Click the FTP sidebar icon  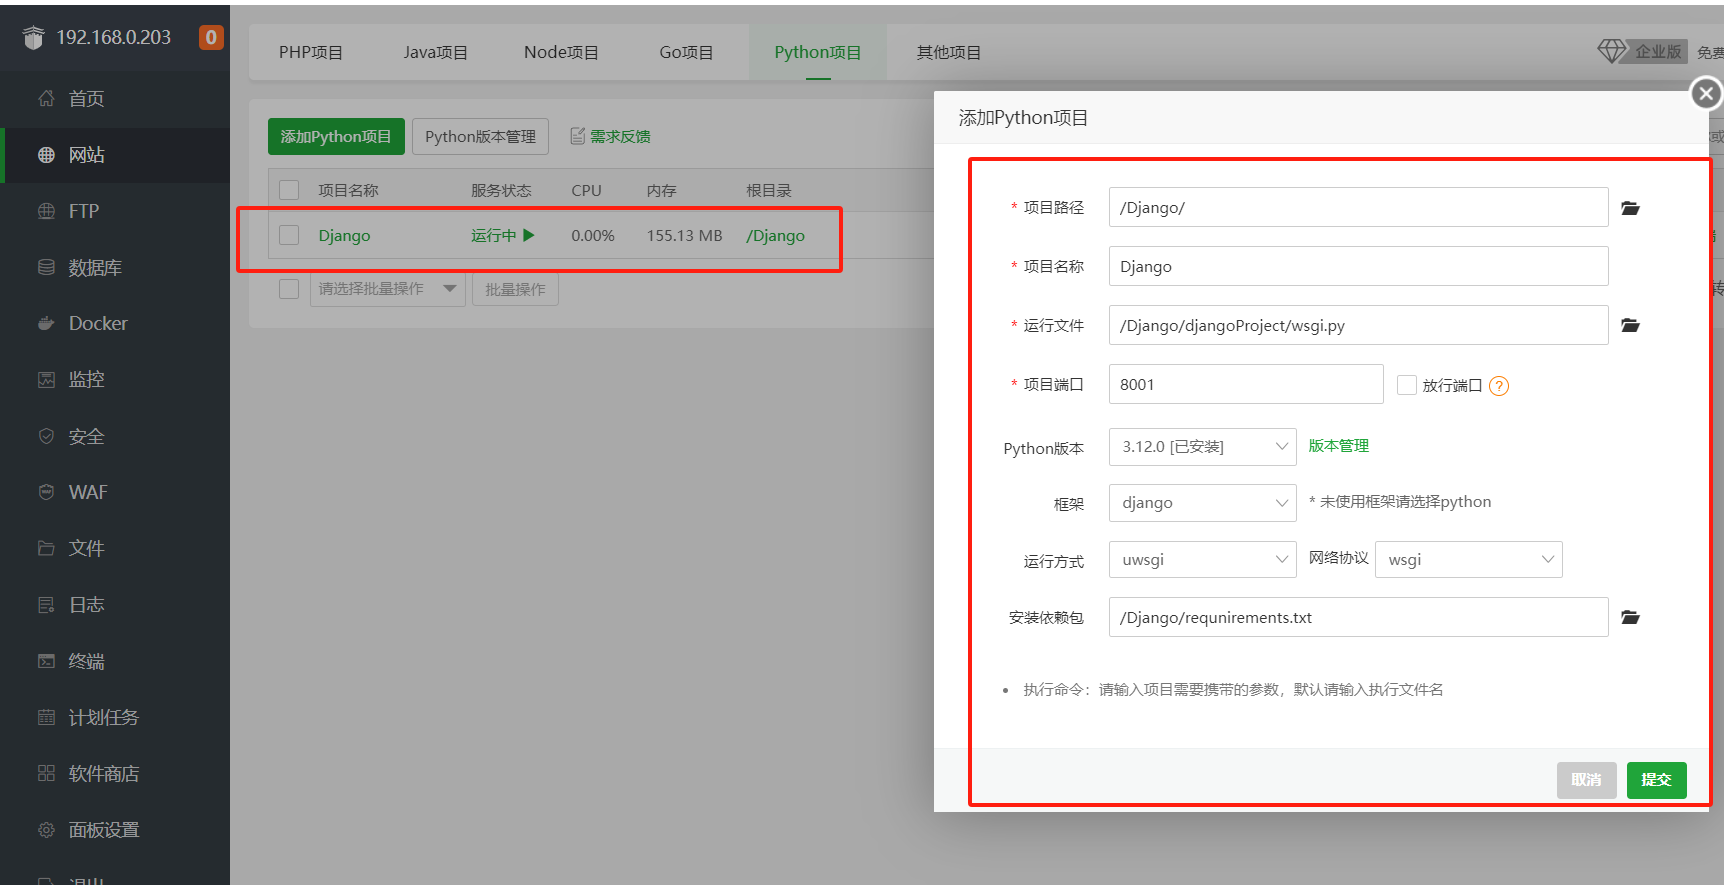tap(46, 211)
